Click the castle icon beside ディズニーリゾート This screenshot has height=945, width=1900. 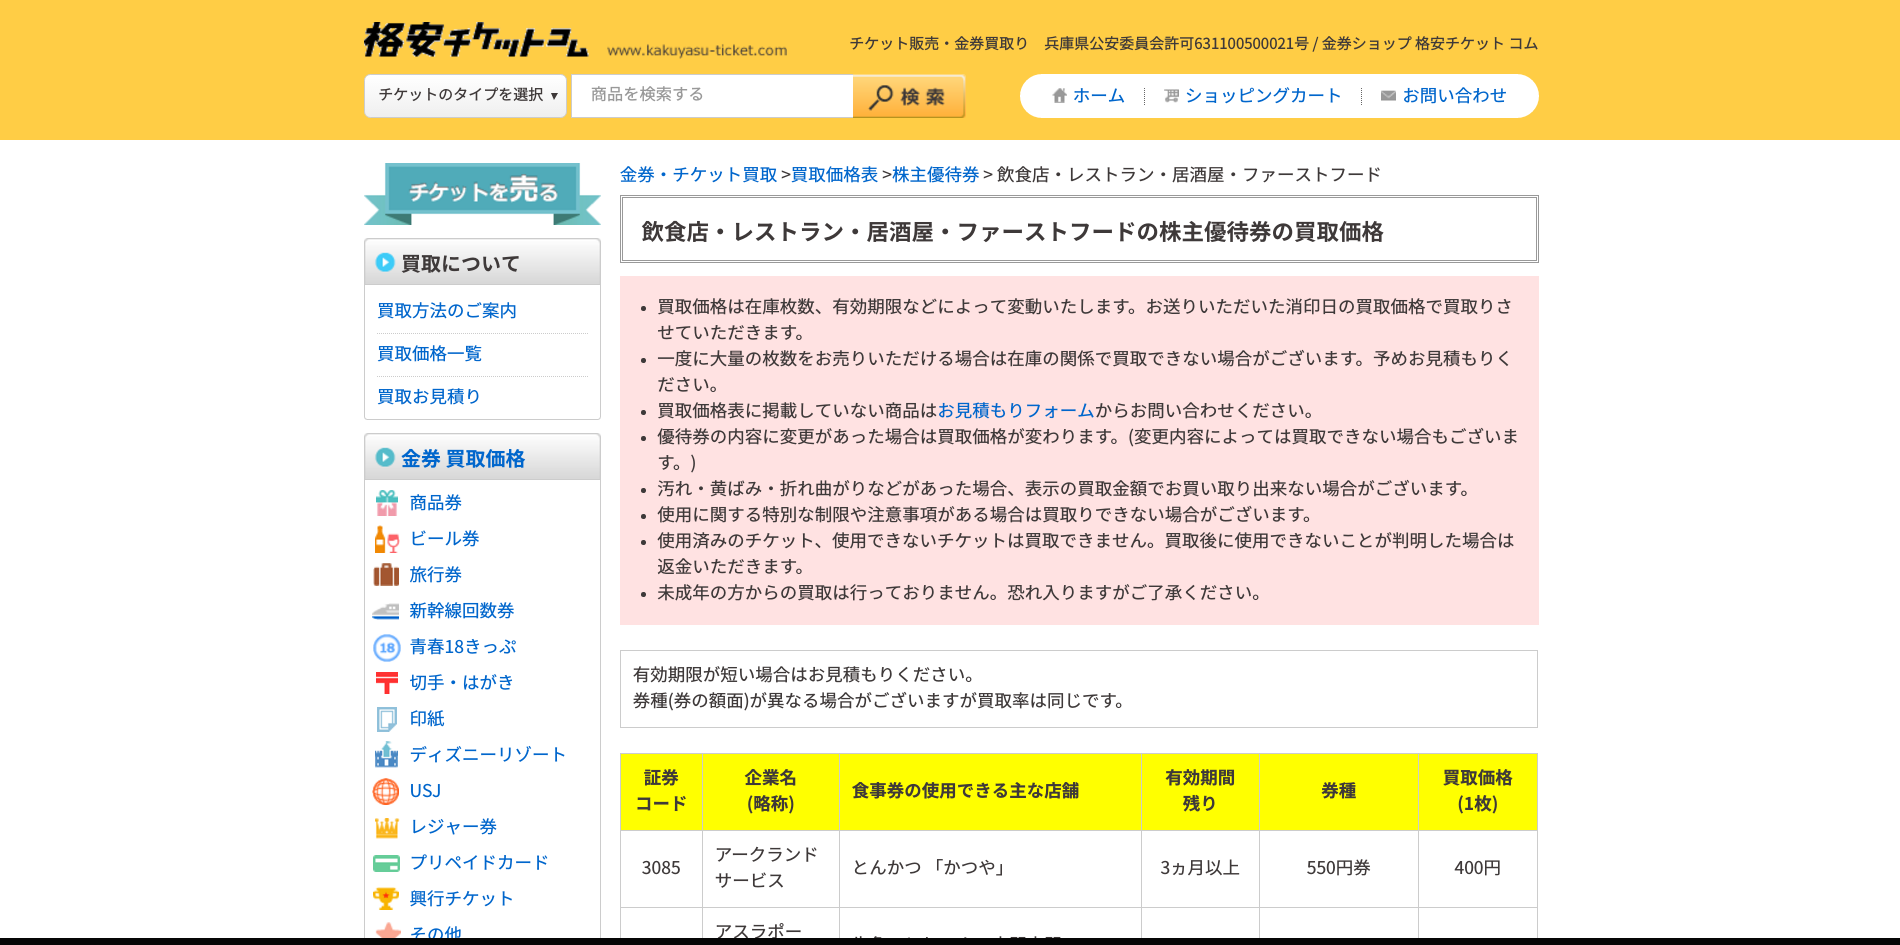[x=386, y=755]
